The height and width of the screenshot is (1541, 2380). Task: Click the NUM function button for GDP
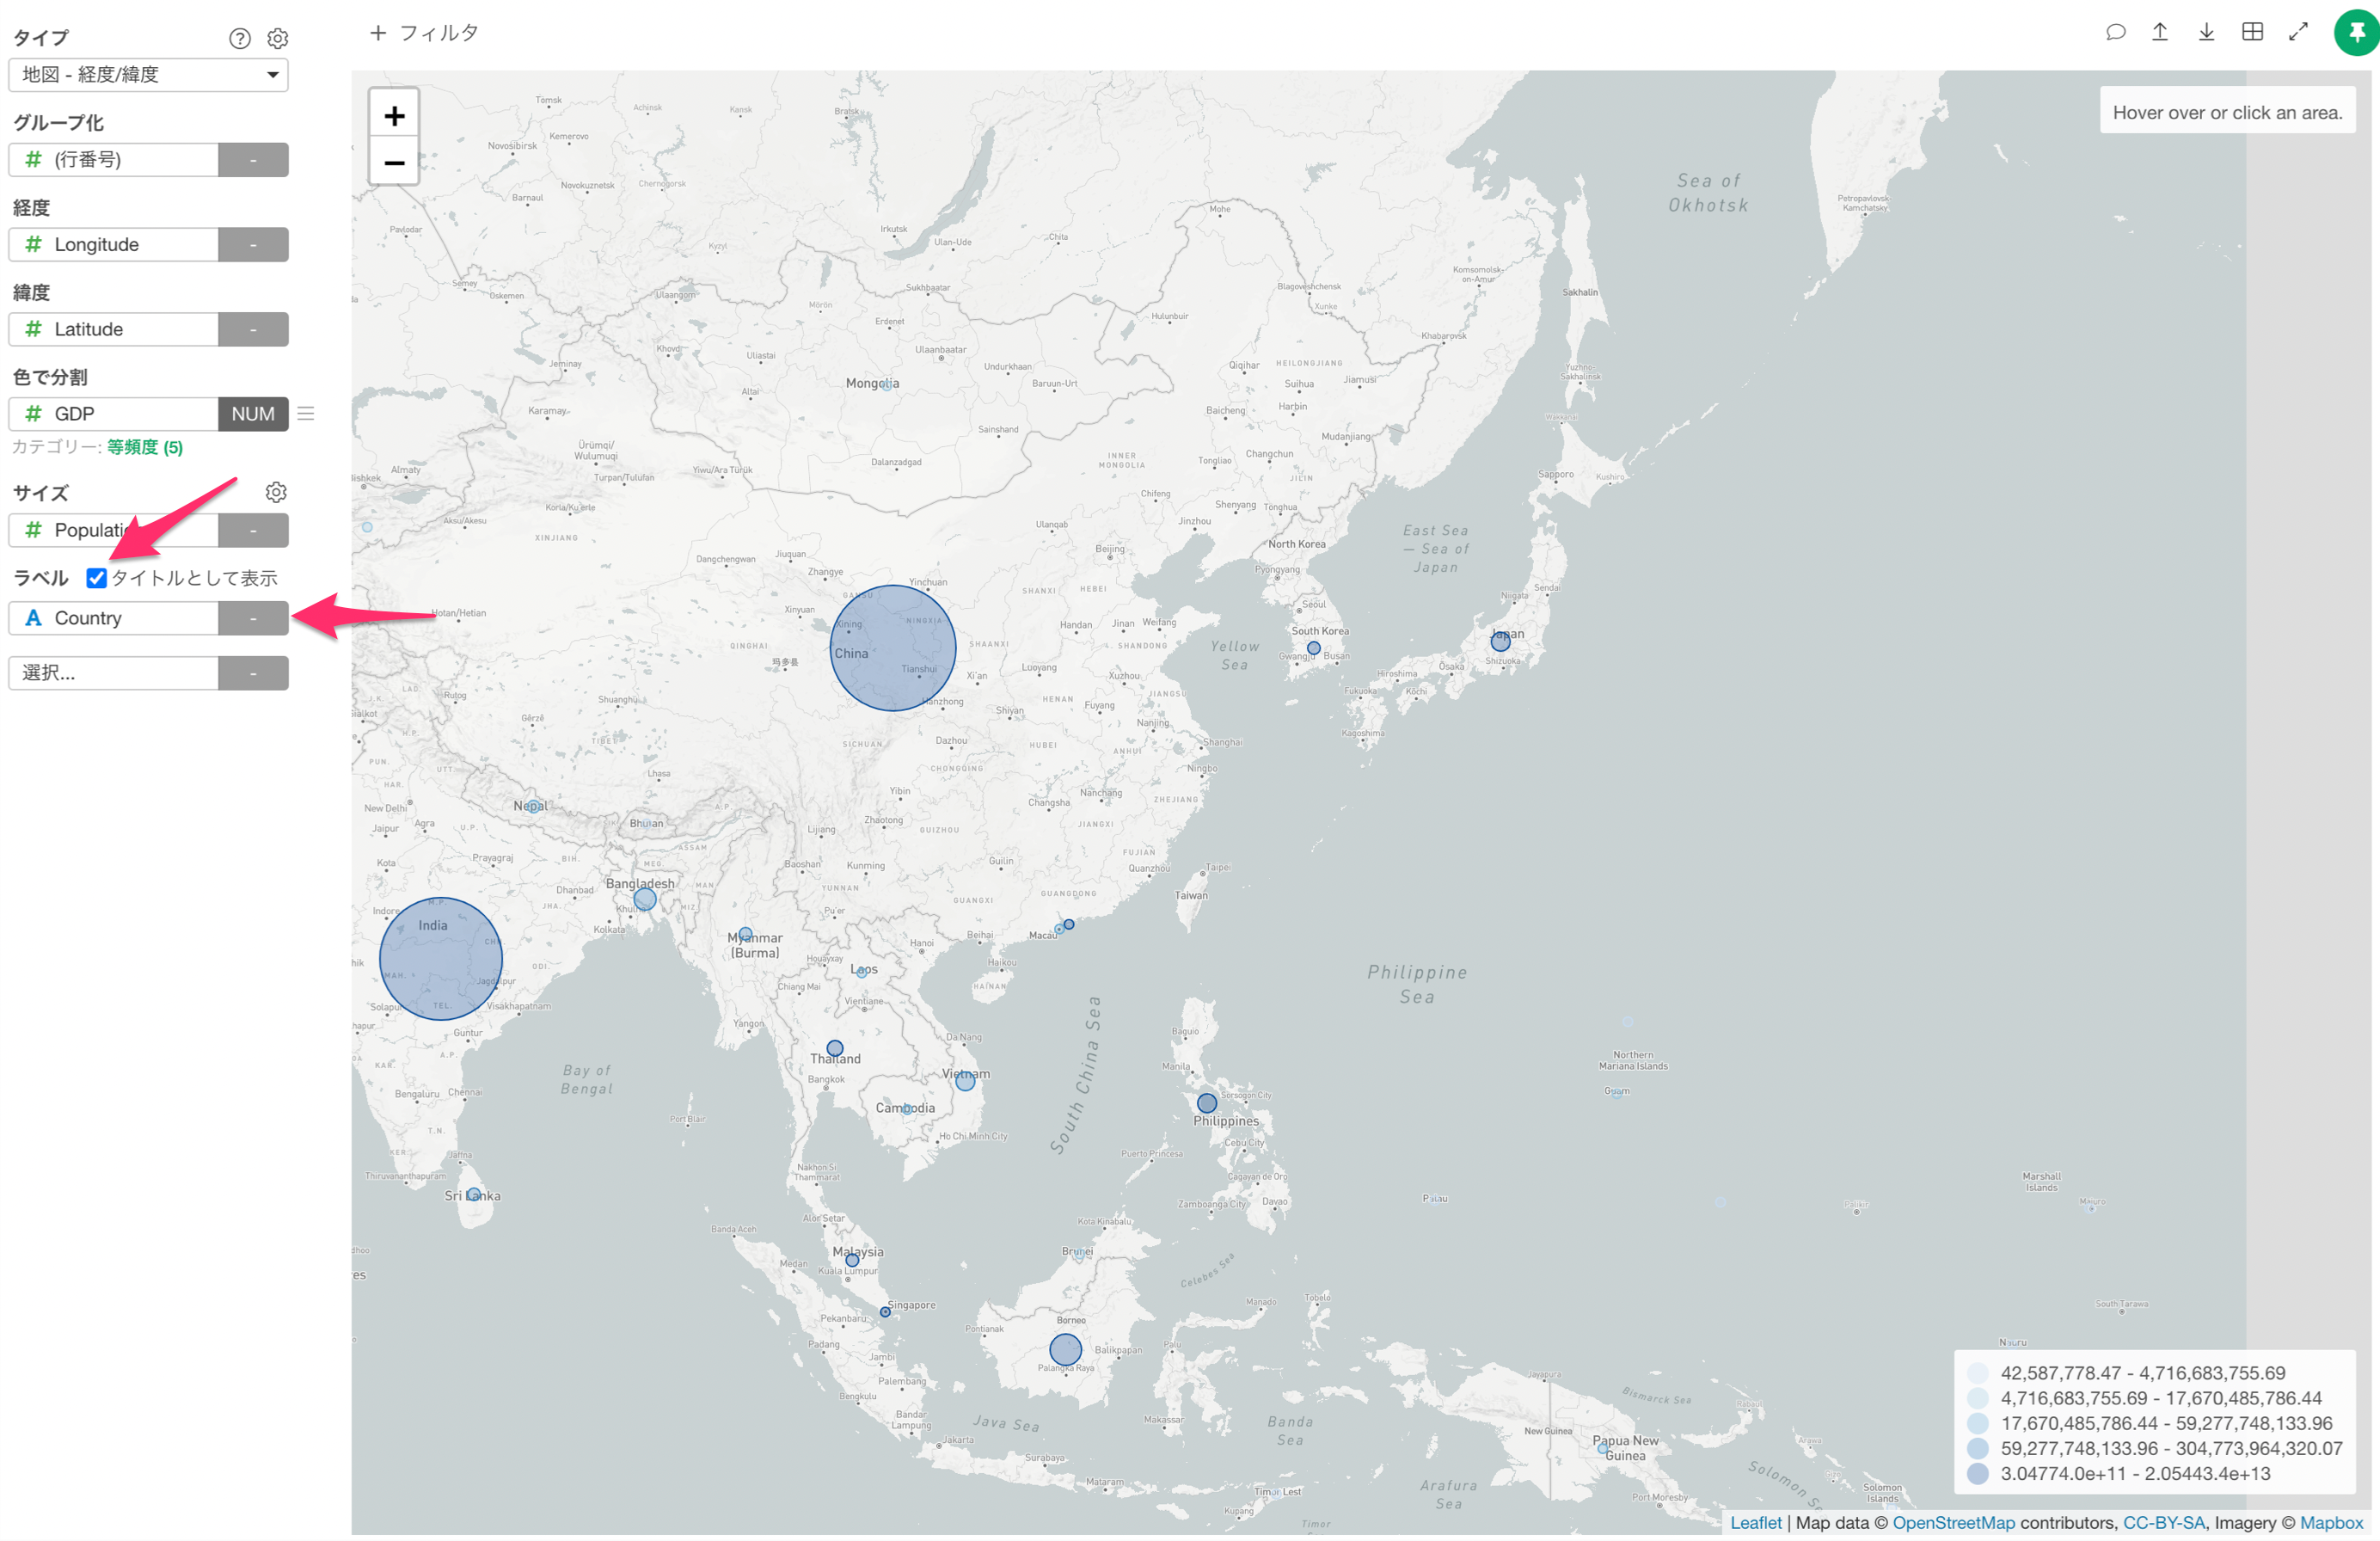(x=253, y=414)
